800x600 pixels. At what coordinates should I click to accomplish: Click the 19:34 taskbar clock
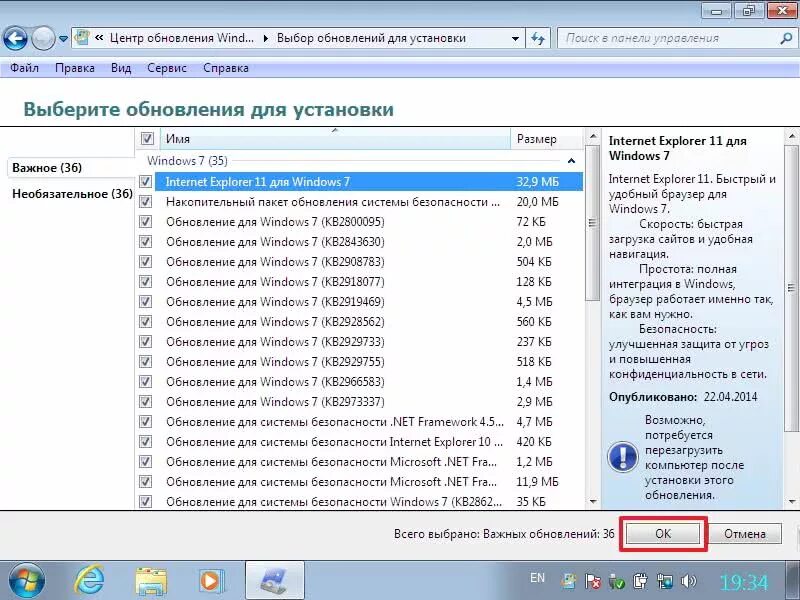tap(743, 582)
